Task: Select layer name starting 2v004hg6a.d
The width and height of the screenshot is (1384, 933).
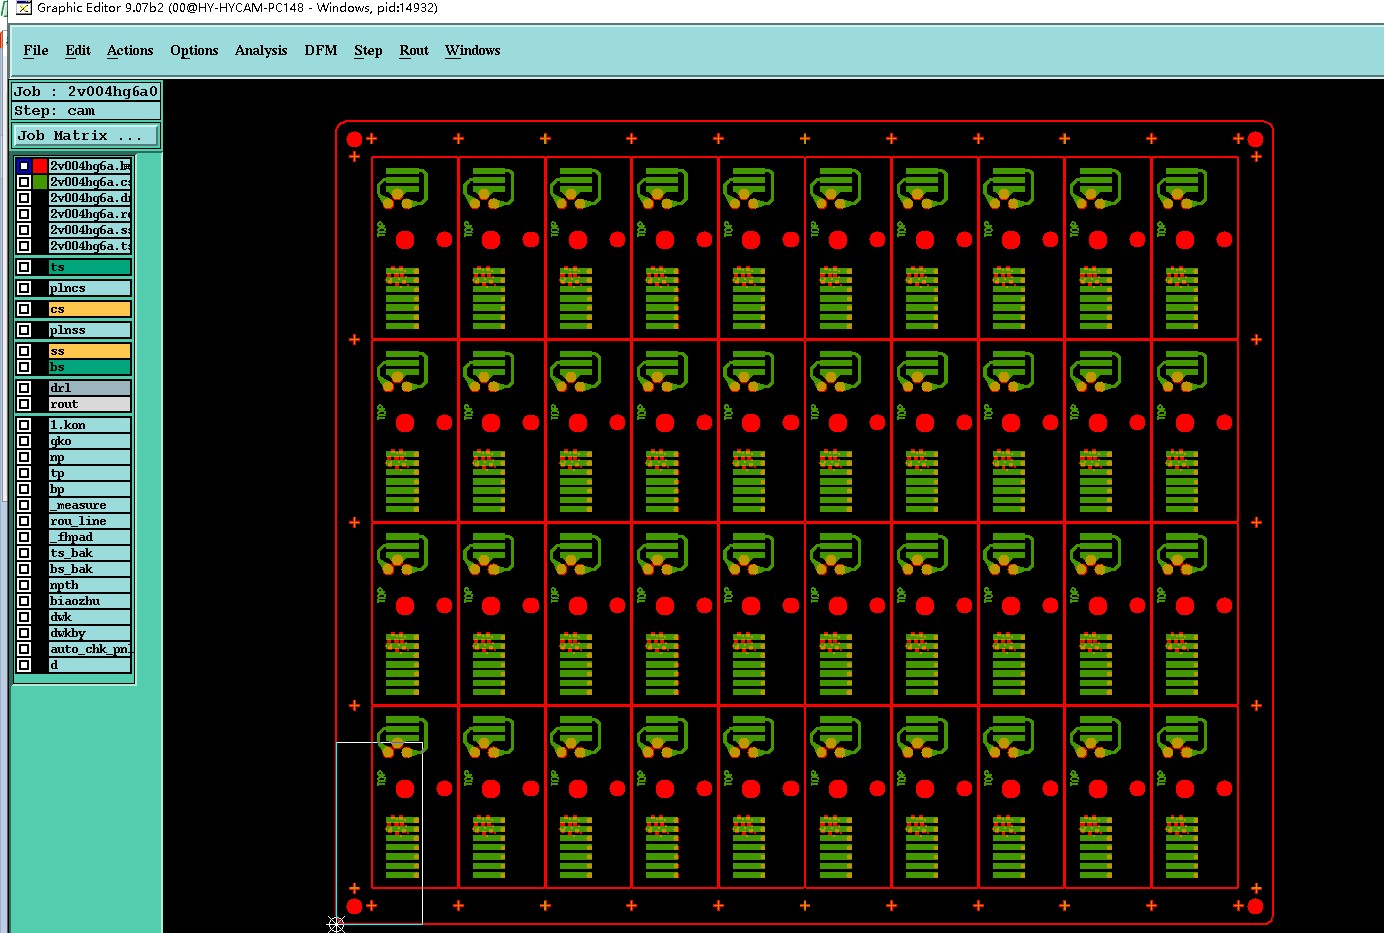Action: (90, 198)
